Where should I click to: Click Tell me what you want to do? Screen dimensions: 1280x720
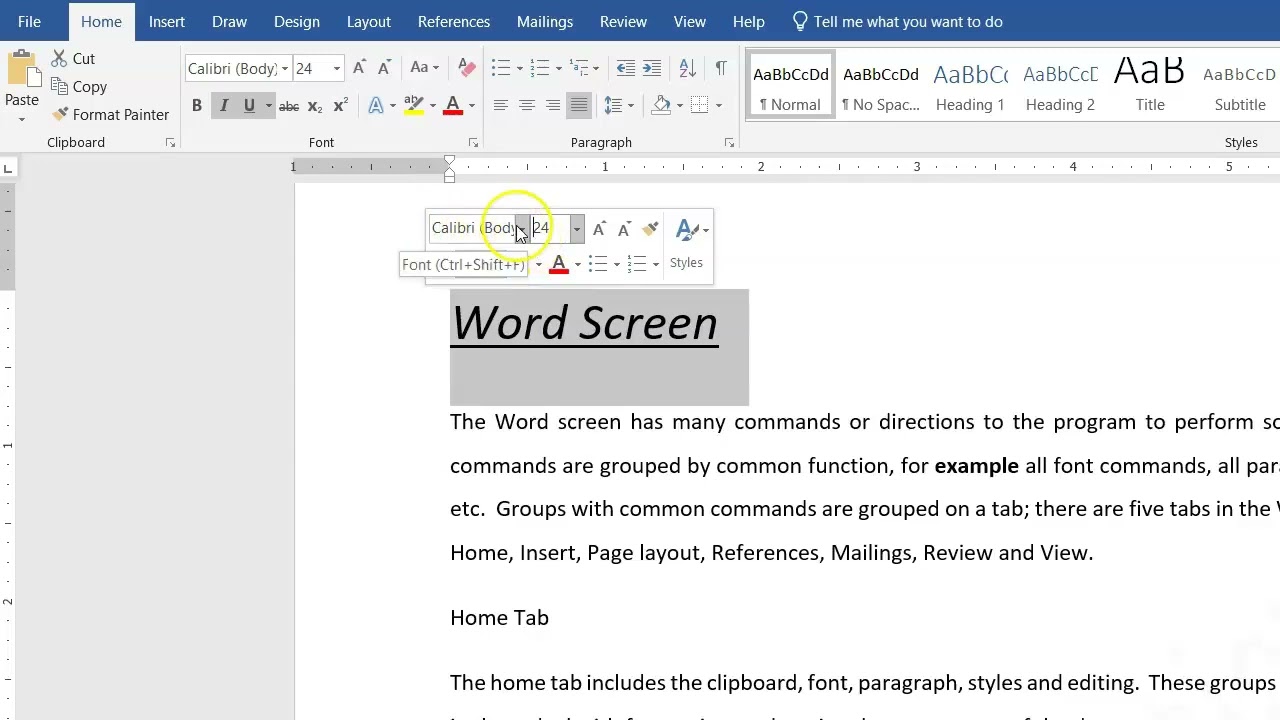click(x=896, y=21)
